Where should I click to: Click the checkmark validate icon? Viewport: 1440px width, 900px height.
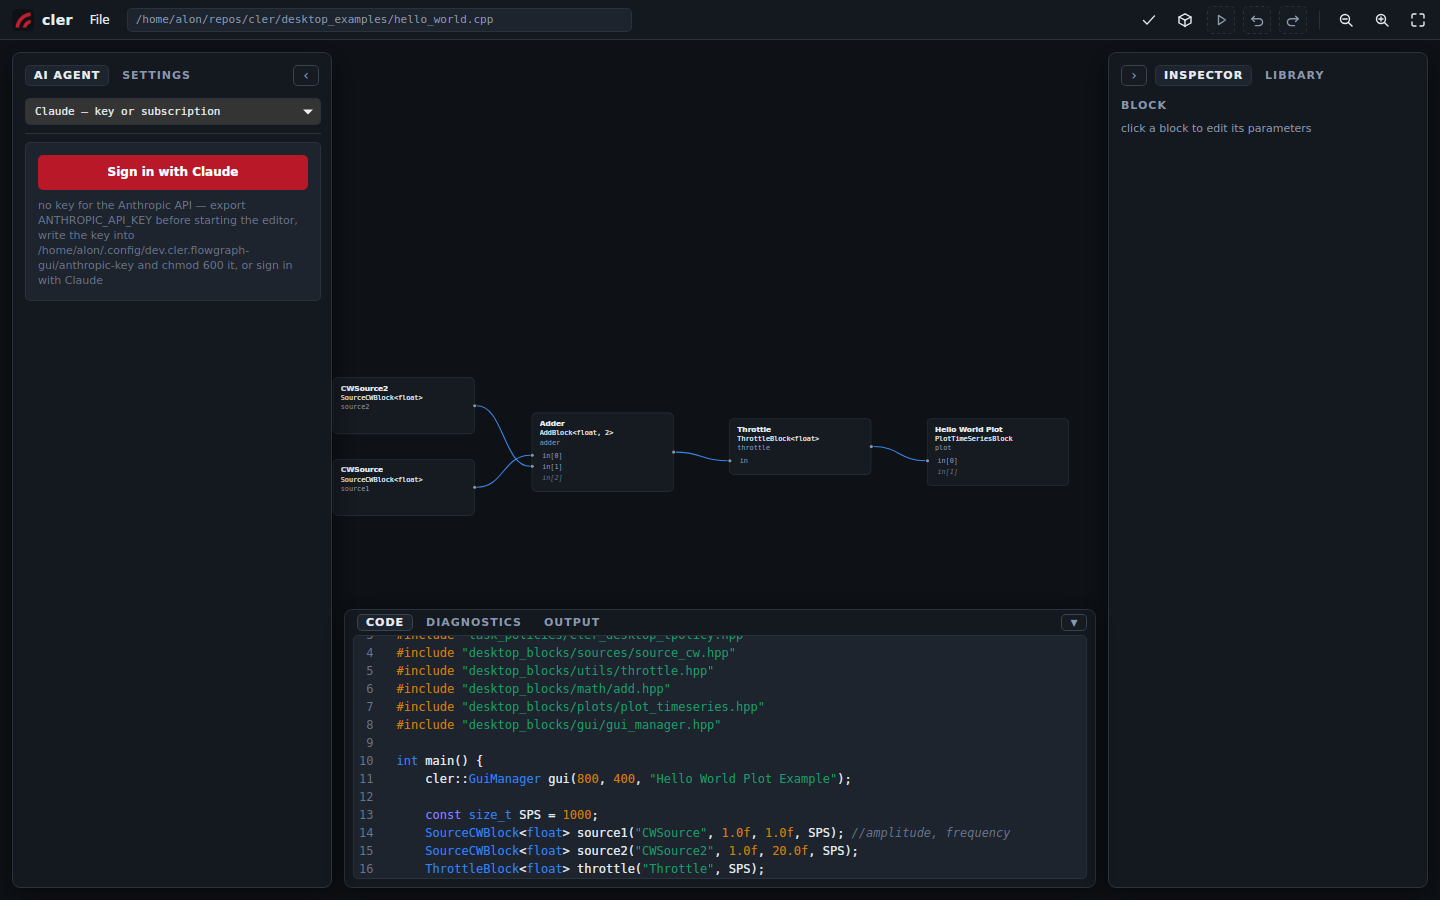point(1149,20)
